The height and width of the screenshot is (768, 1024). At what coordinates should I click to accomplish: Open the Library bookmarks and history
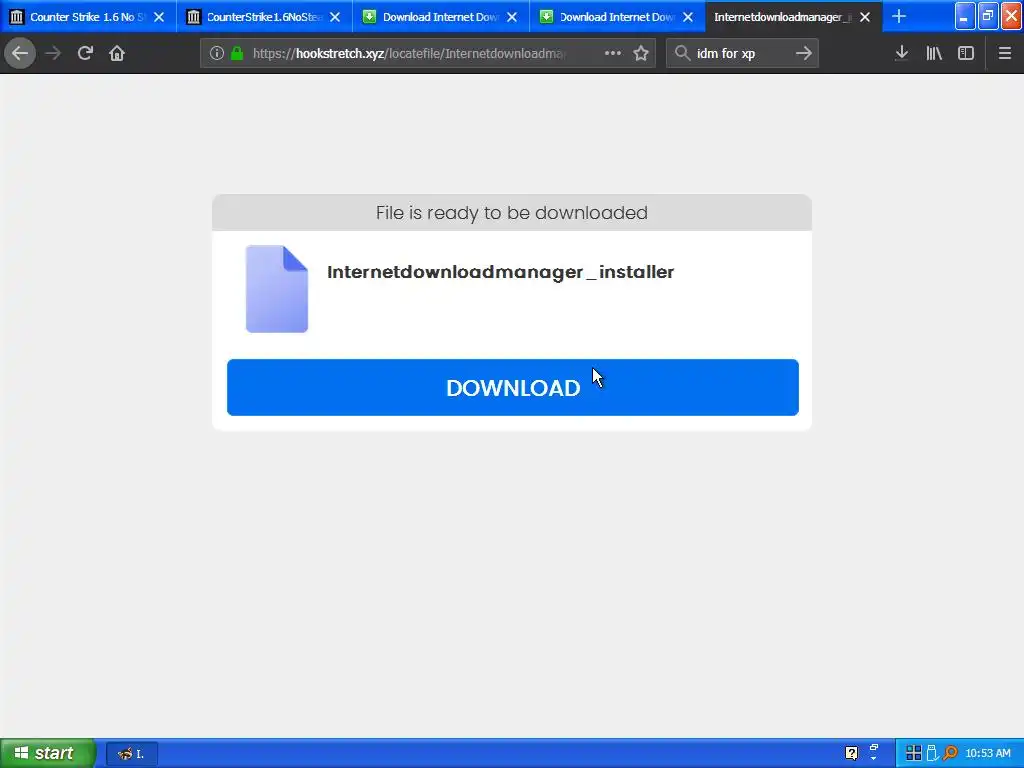[934, 53]
